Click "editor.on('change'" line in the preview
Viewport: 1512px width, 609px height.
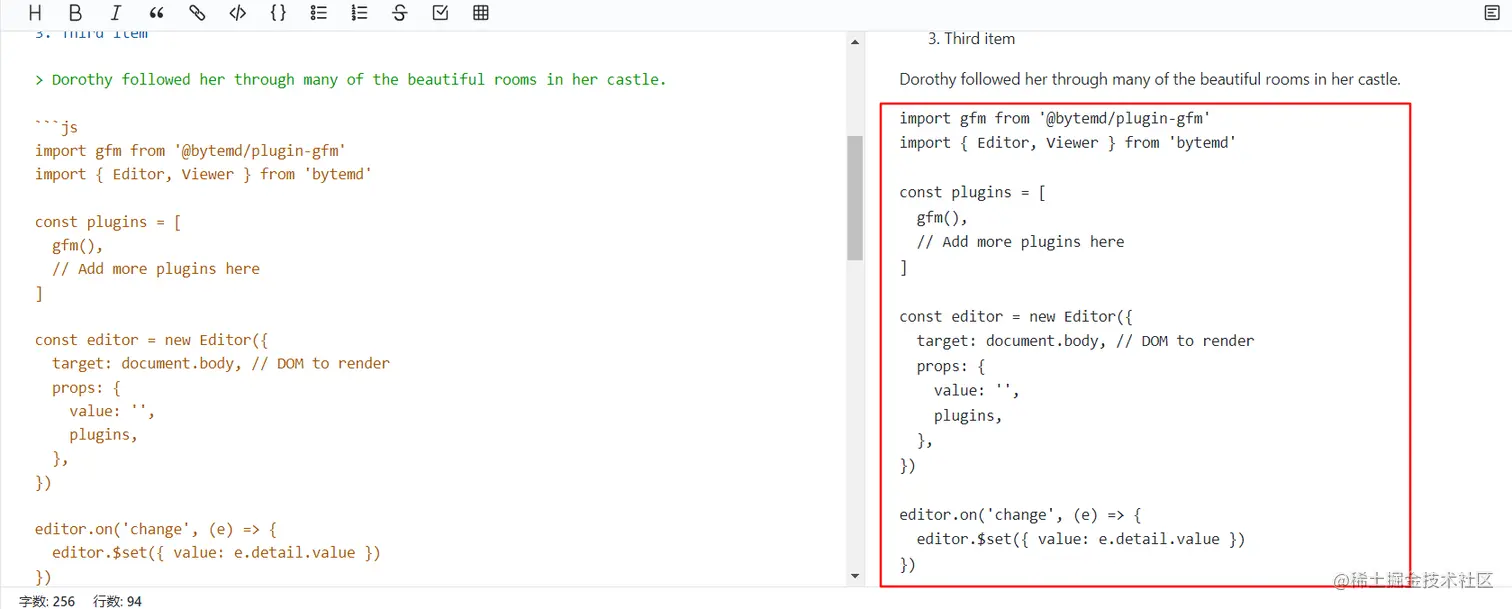(x=1020, y=515)
